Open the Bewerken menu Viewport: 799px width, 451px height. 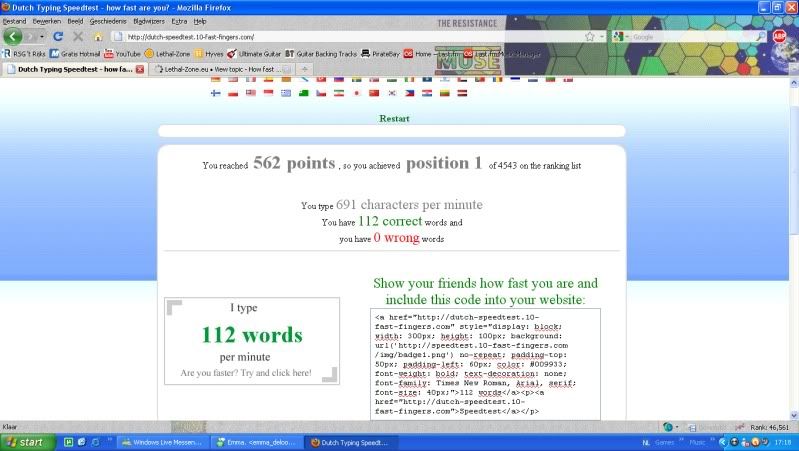[46, 21]
